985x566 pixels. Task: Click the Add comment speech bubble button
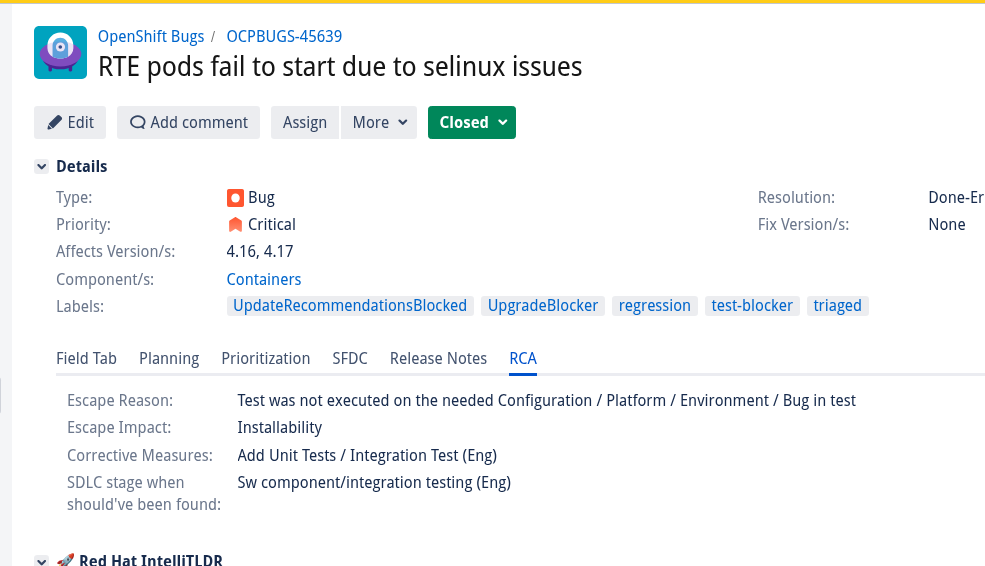(188, 122)
